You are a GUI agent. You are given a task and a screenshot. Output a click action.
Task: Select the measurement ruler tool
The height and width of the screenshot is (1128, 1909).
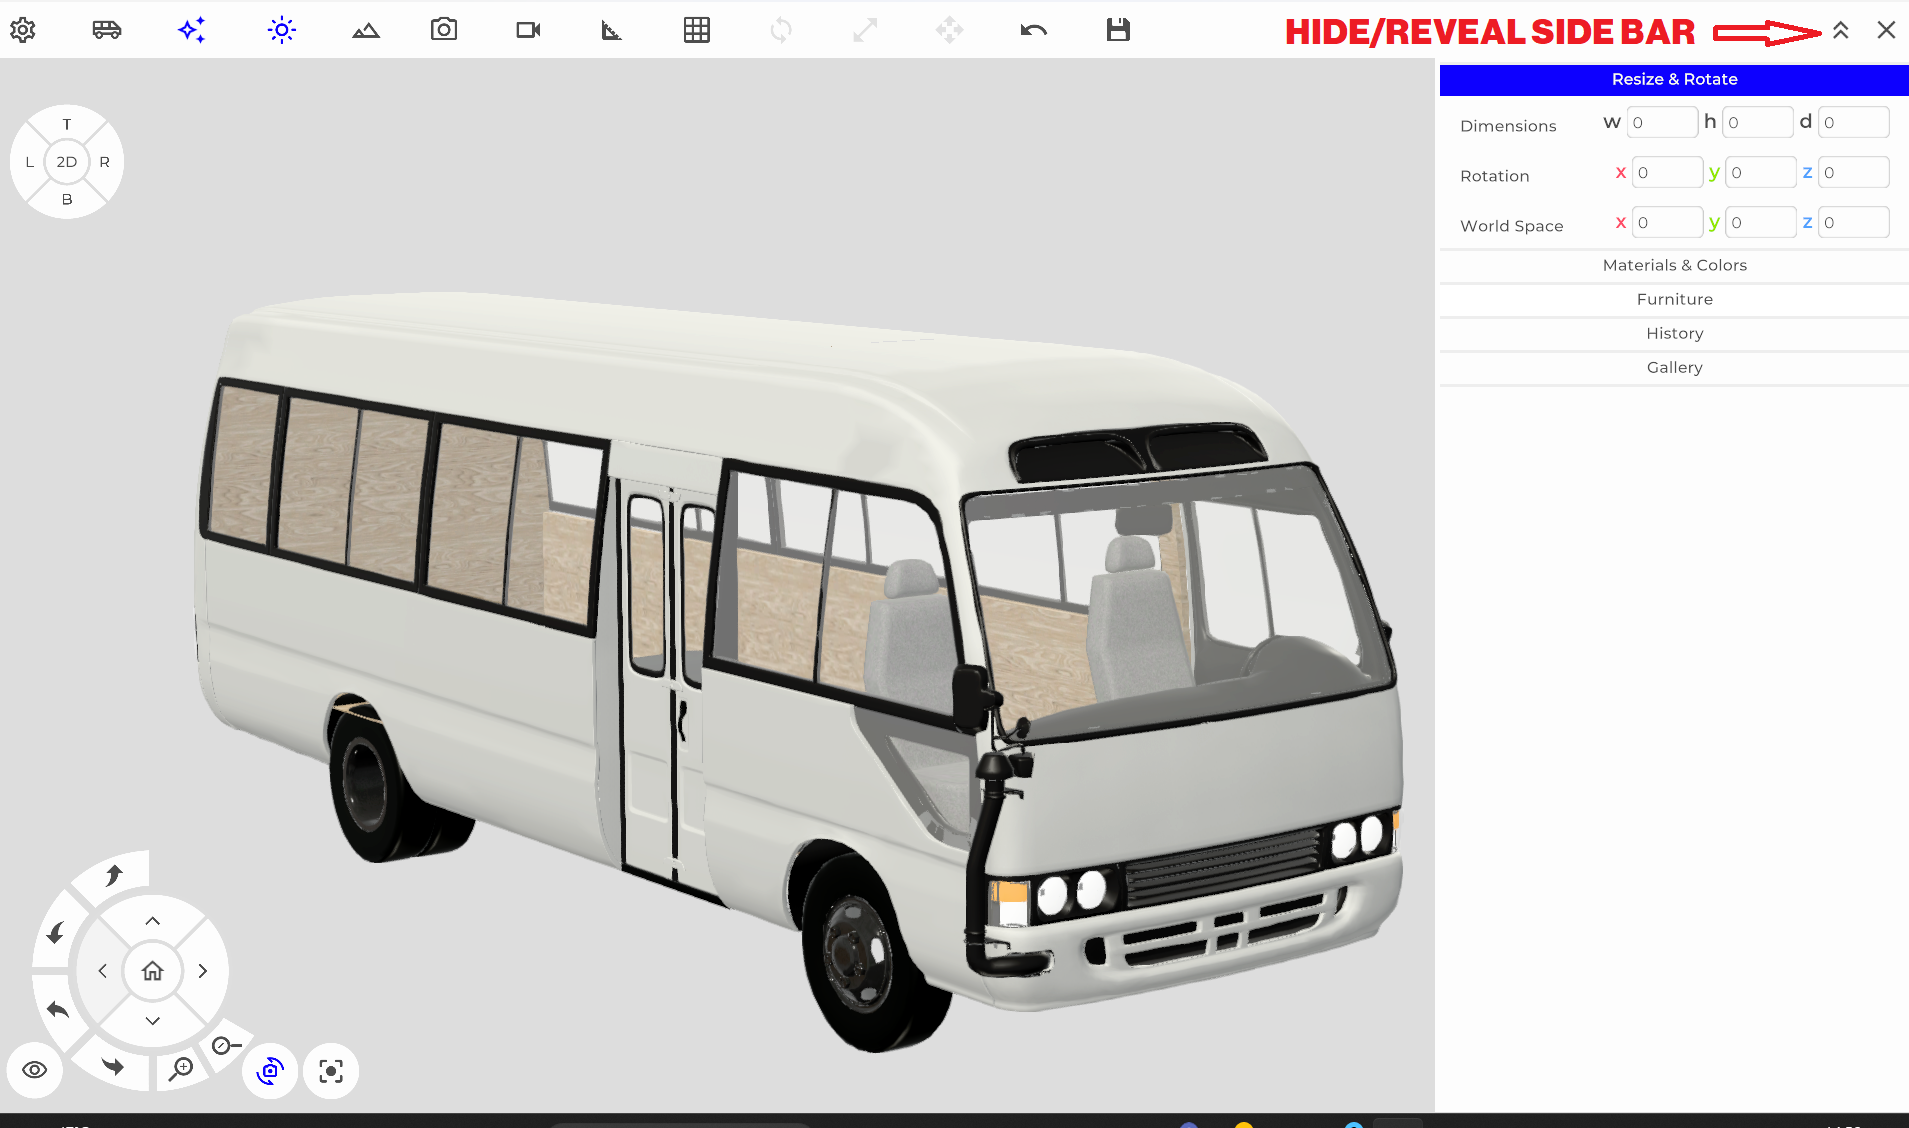click(x=611, y=30)
